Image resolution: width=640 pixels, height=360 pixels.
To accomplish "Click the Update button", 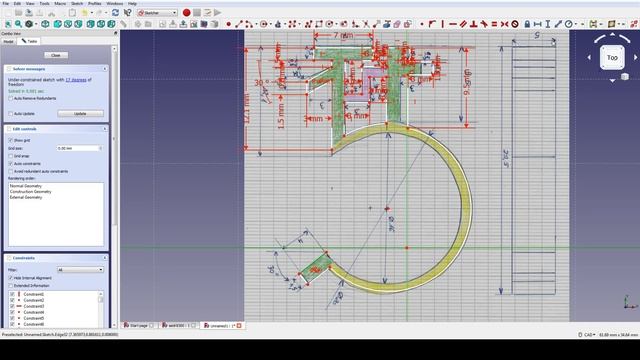I will pyautogui.click(x=80, y=113).
